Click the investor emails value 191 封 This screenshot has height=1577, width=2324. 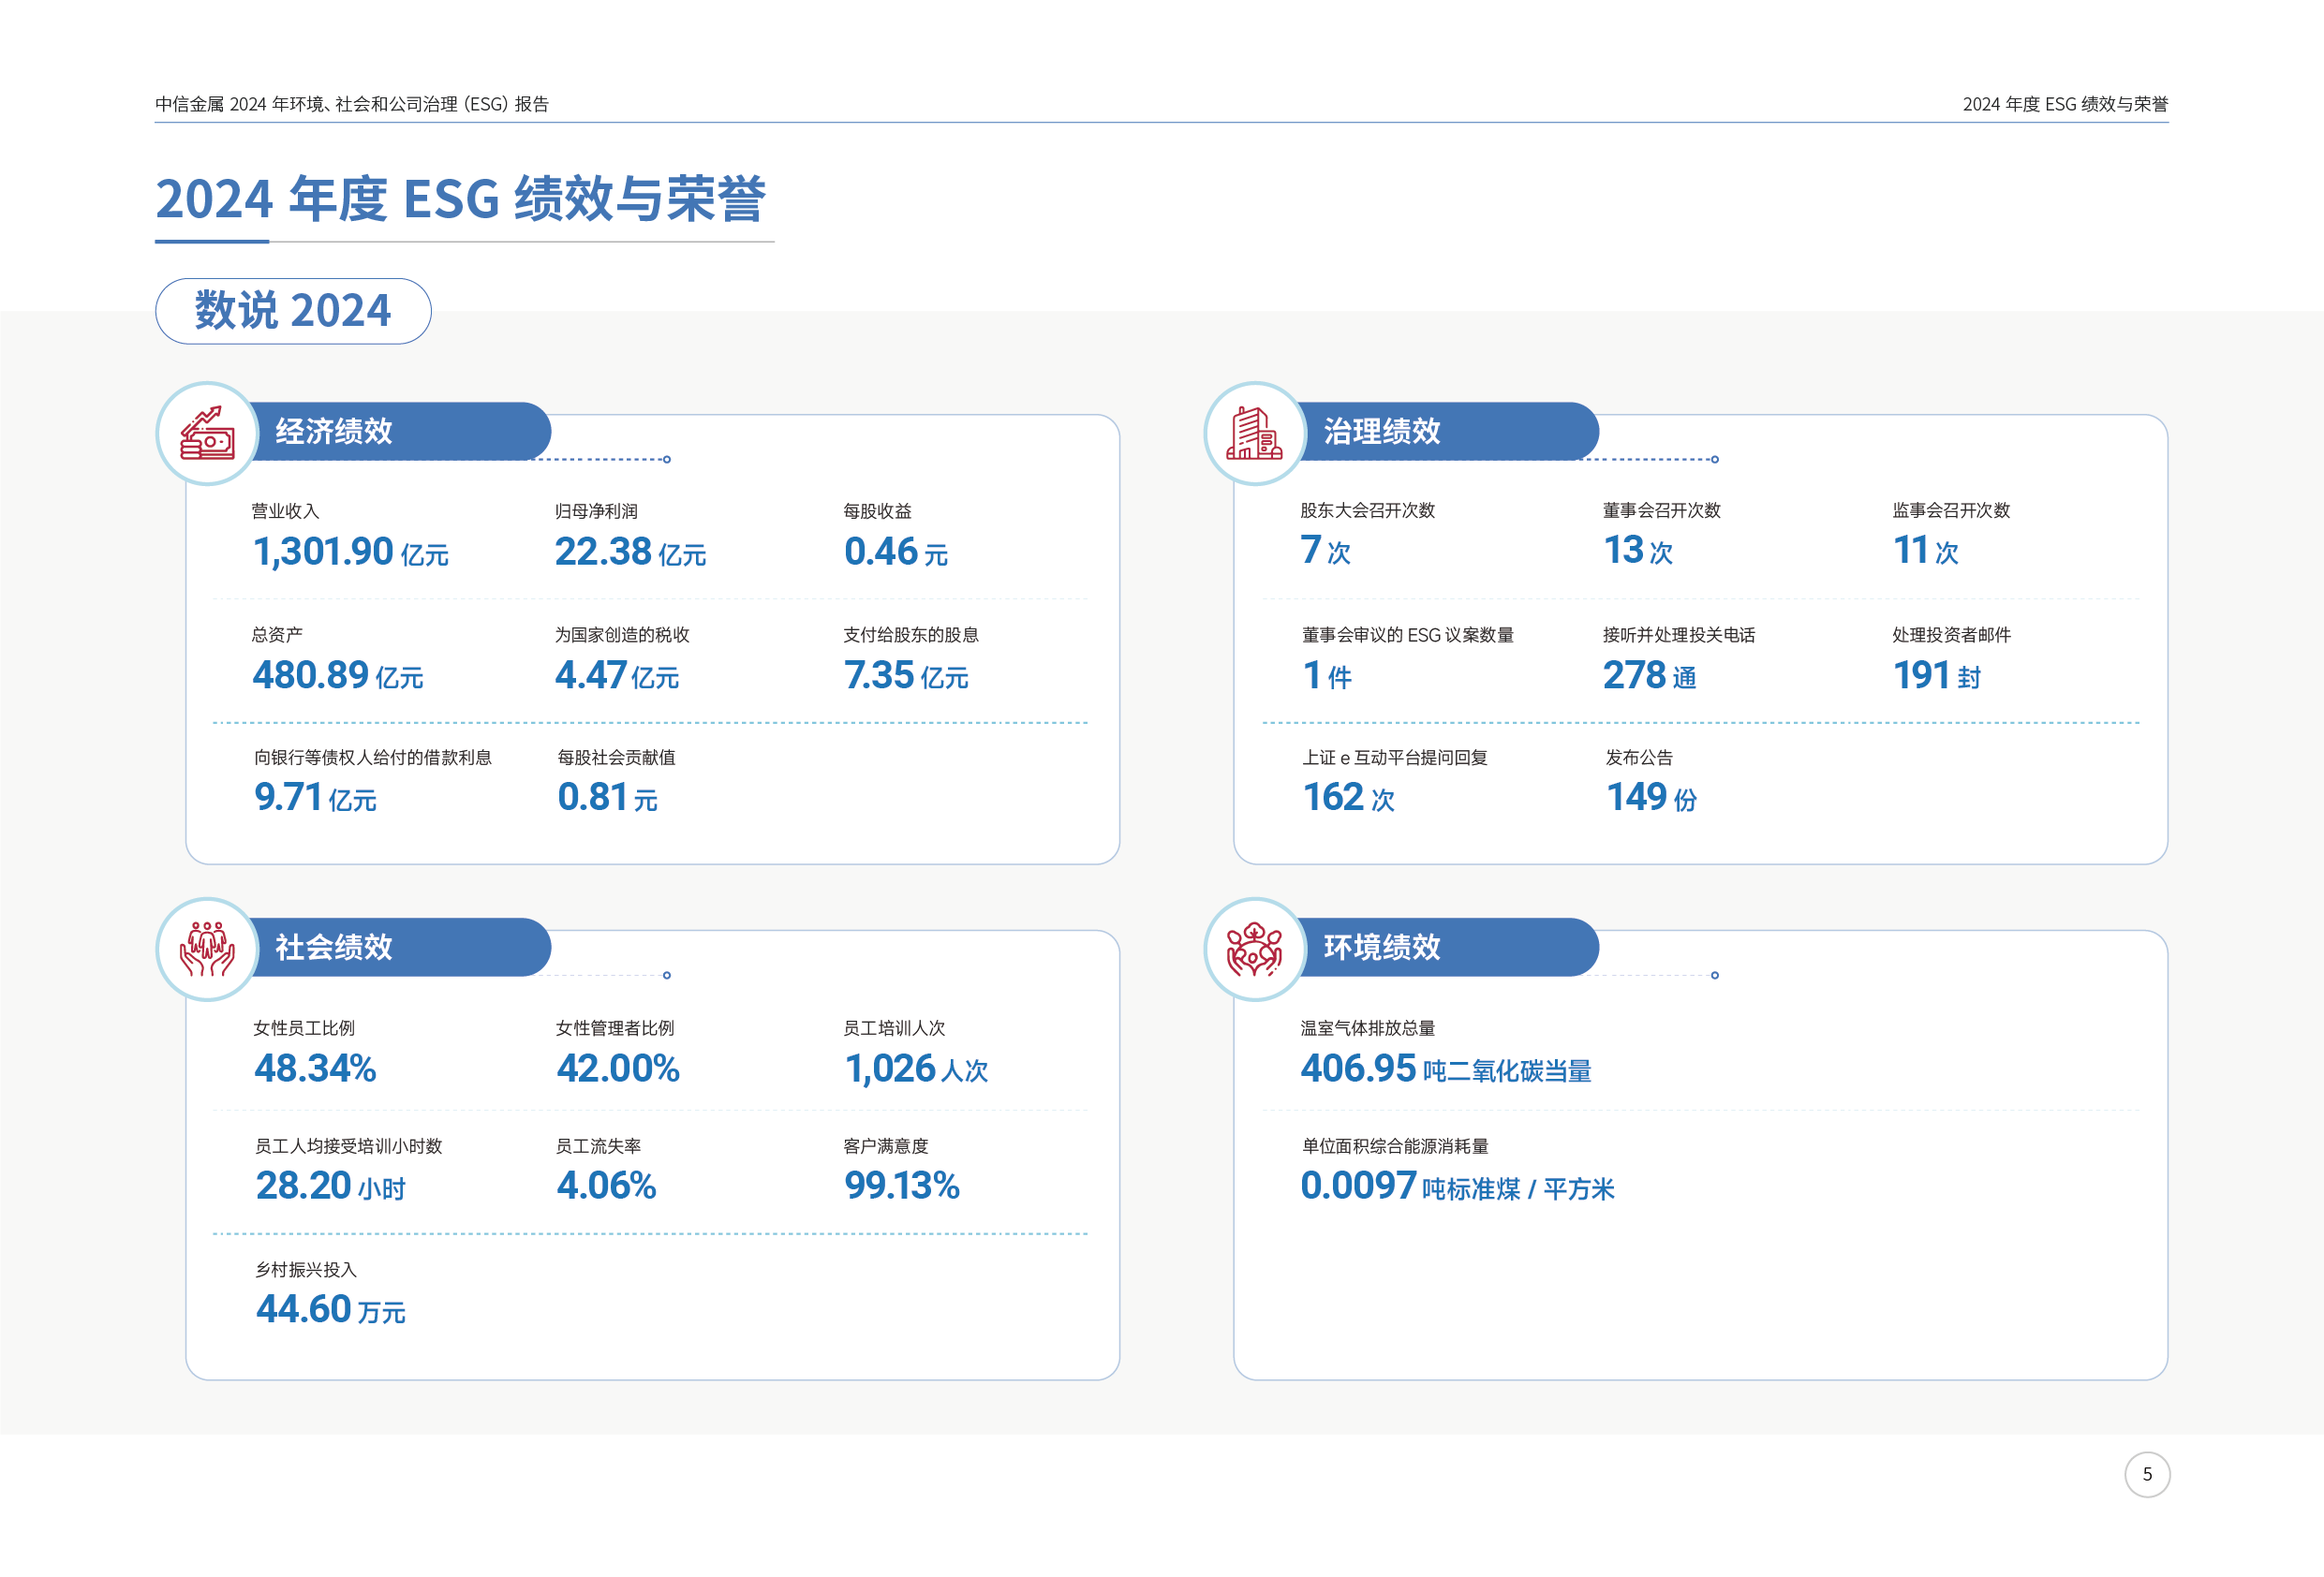[x=1936, y=676]
